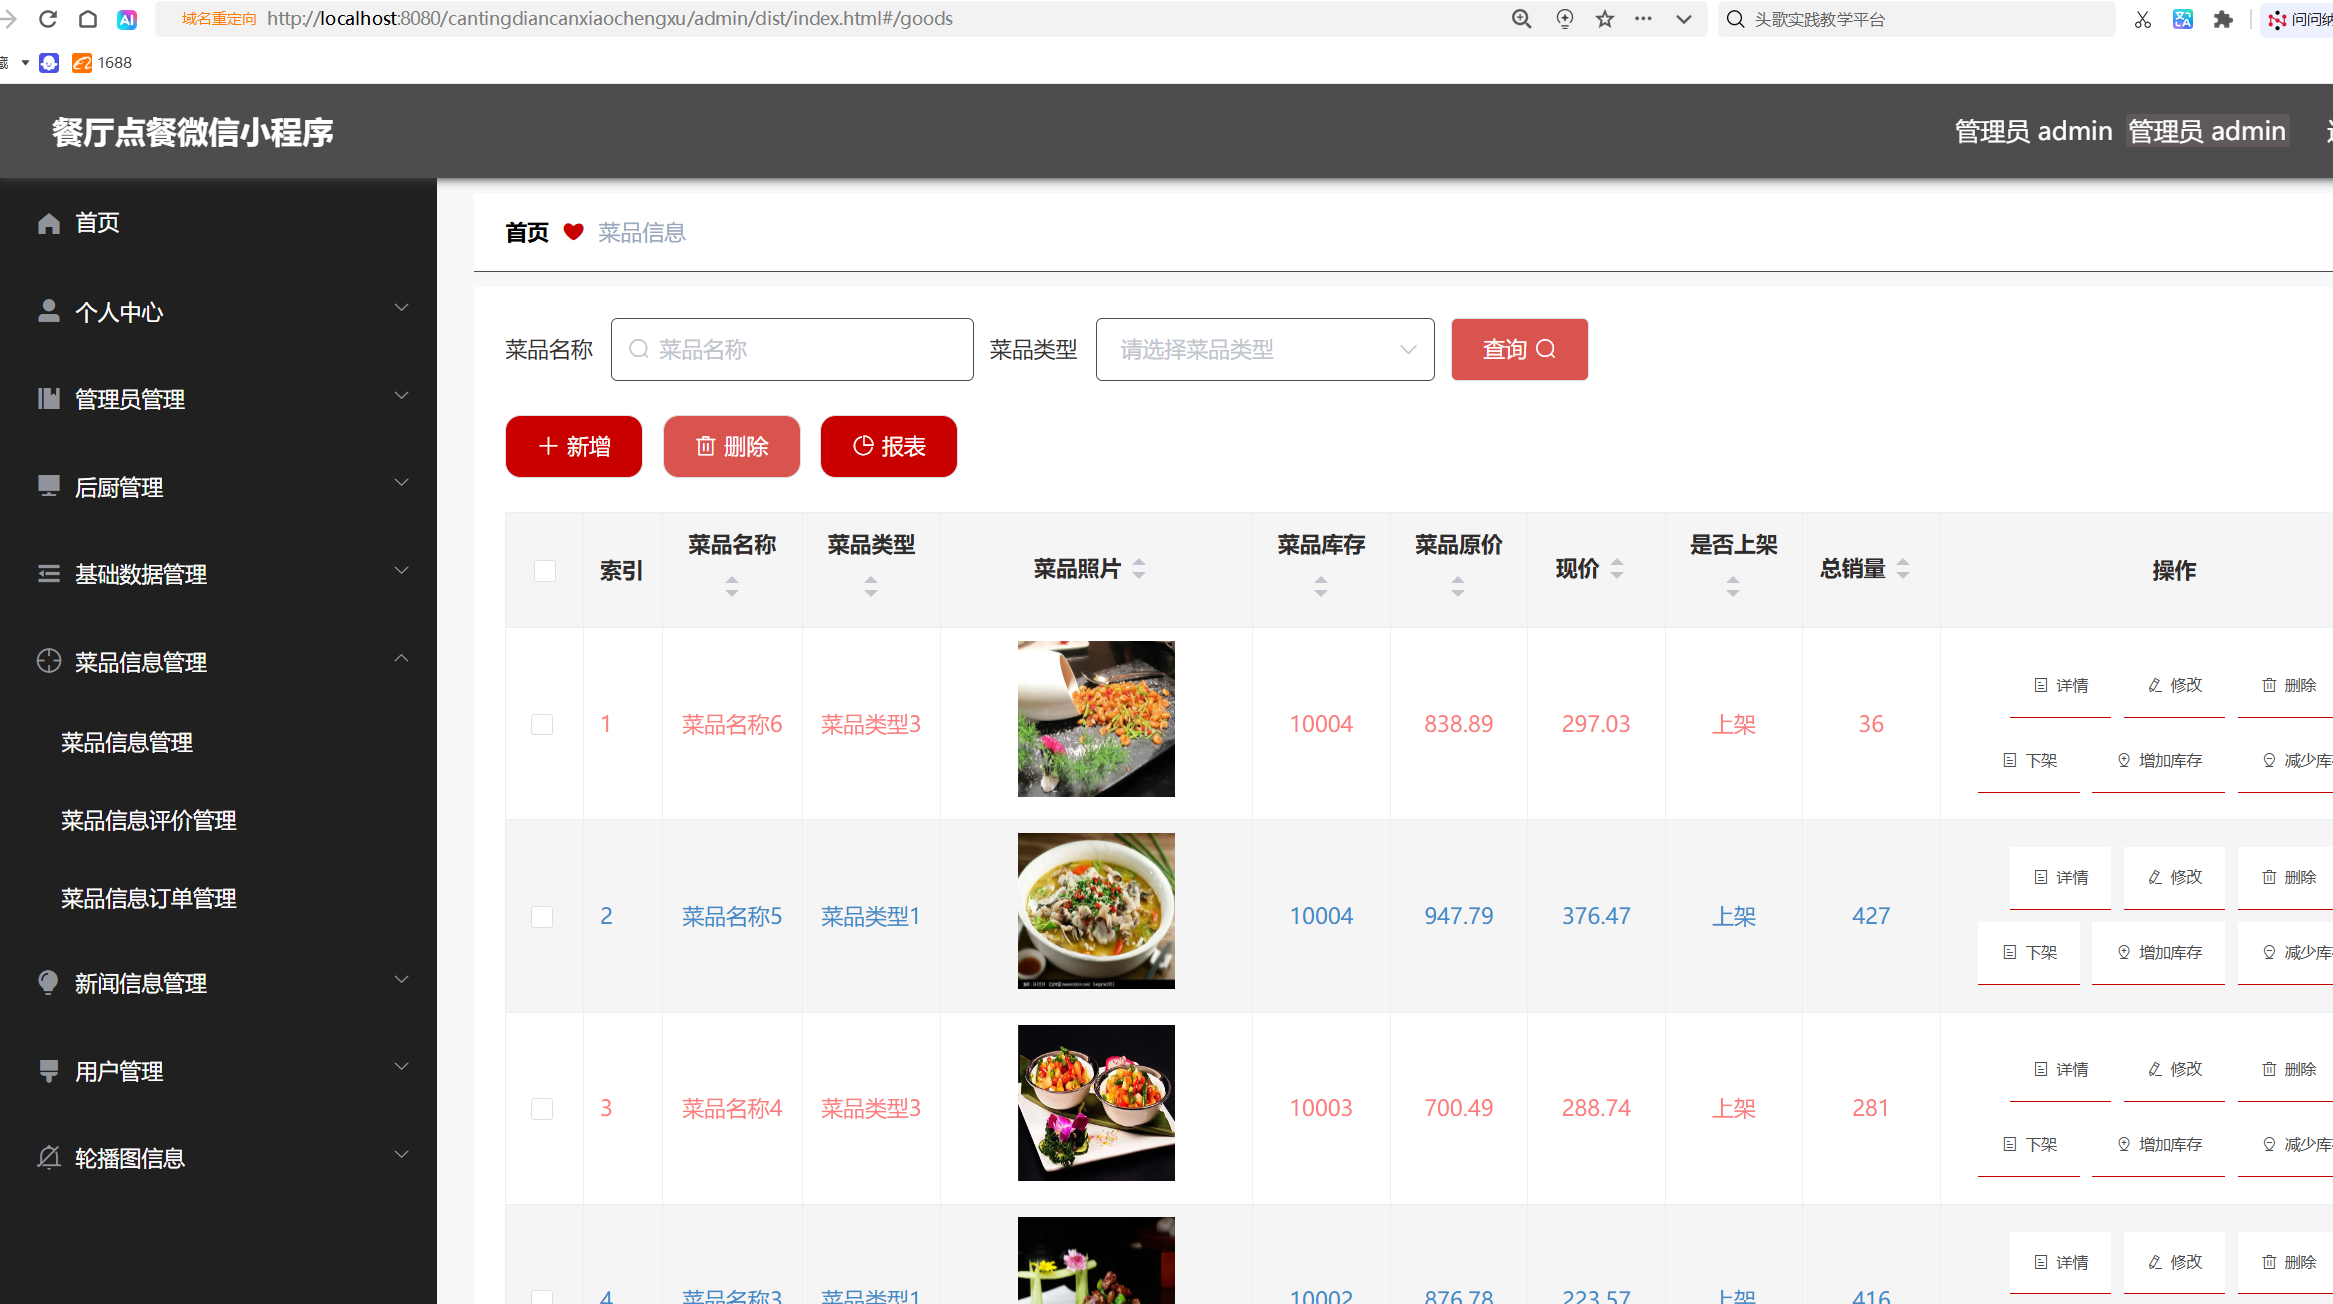Open 菜品信息评价管理 submenu item
Screen dimensions: 2333x1304
coord(148,820)
